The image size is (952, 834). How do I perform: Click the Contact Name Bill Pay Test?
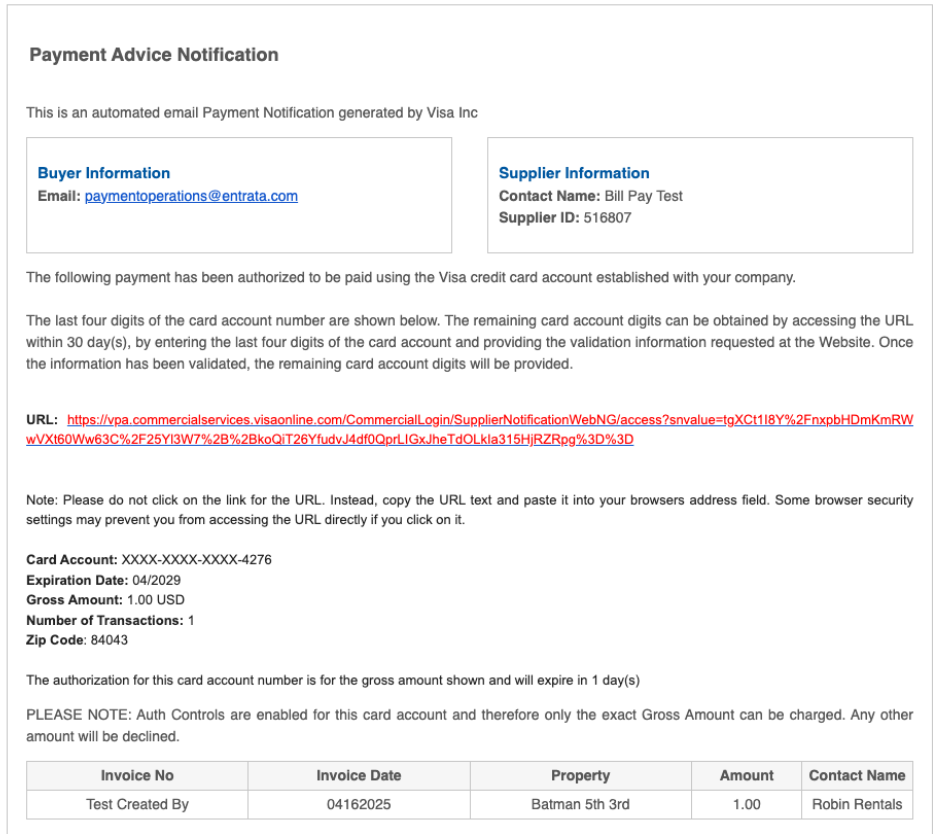(590, 196)
